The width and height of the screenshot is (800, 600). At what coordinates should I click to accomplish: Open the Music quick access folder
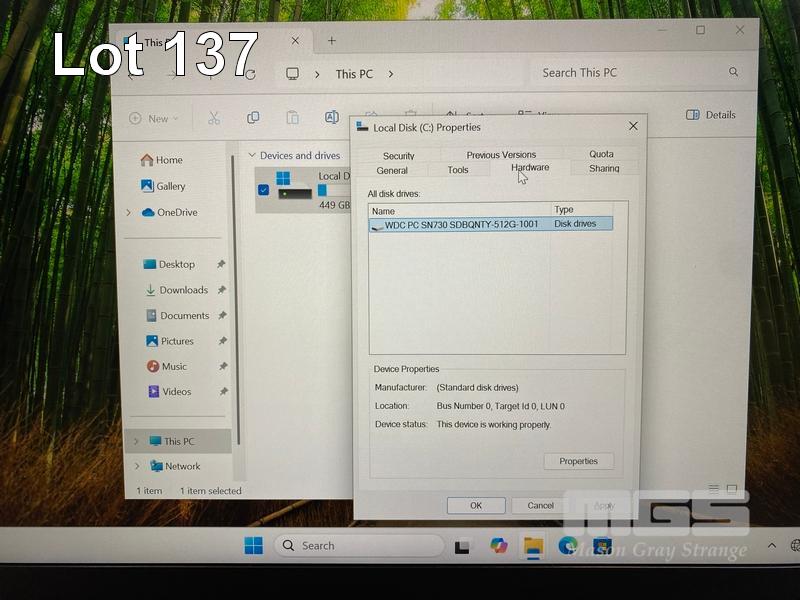[167, 366]
